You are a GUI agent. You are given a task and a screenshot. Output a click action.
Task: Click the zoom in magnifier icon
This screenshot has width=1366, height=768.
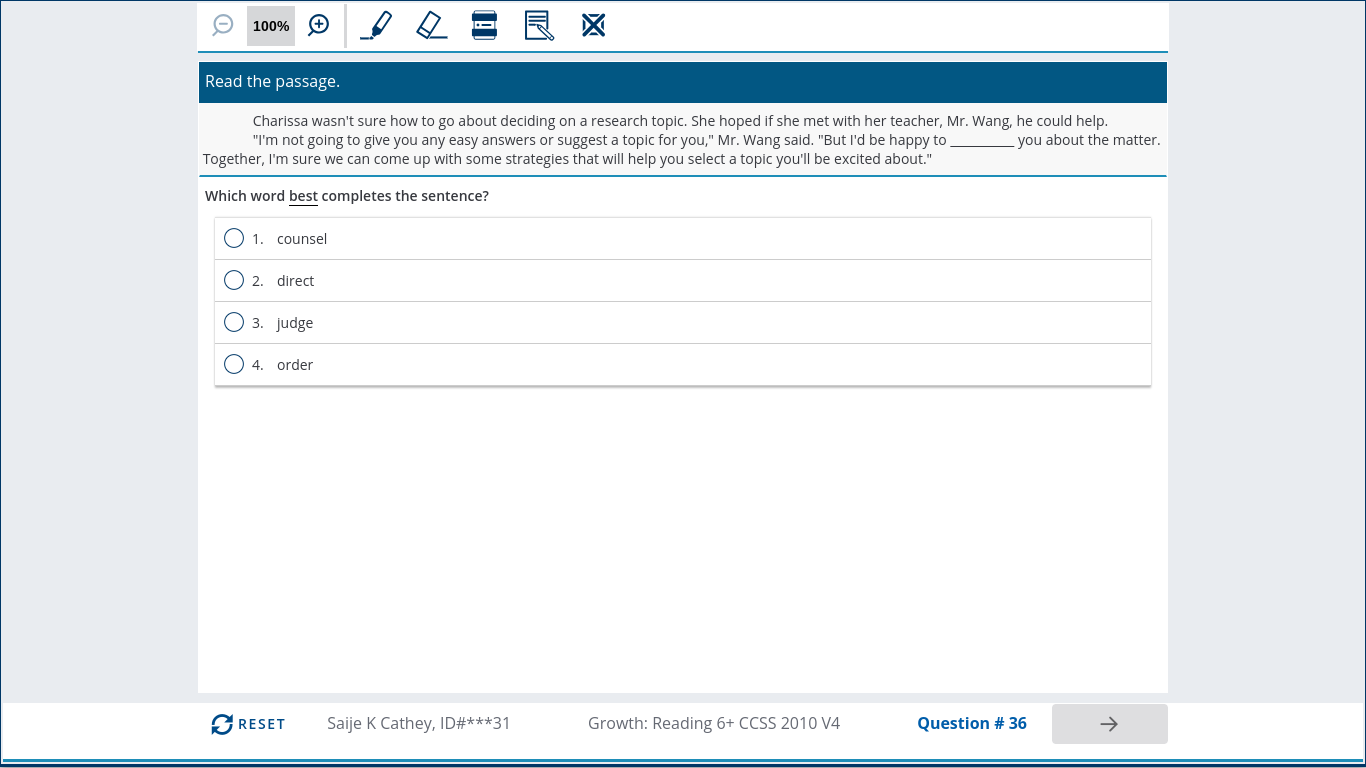318,26
